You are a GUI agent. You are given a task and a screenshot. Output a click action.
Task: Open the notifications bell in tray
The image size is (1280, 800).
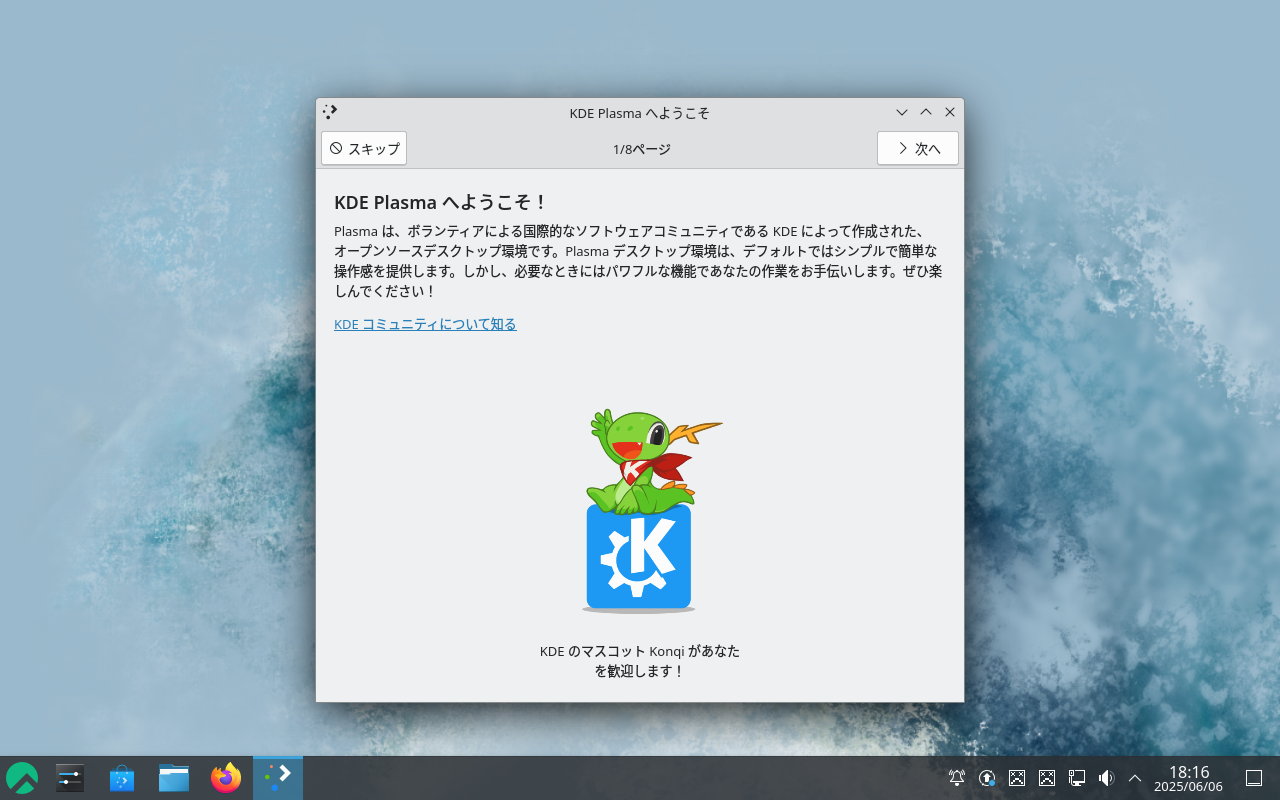point(957,778)
